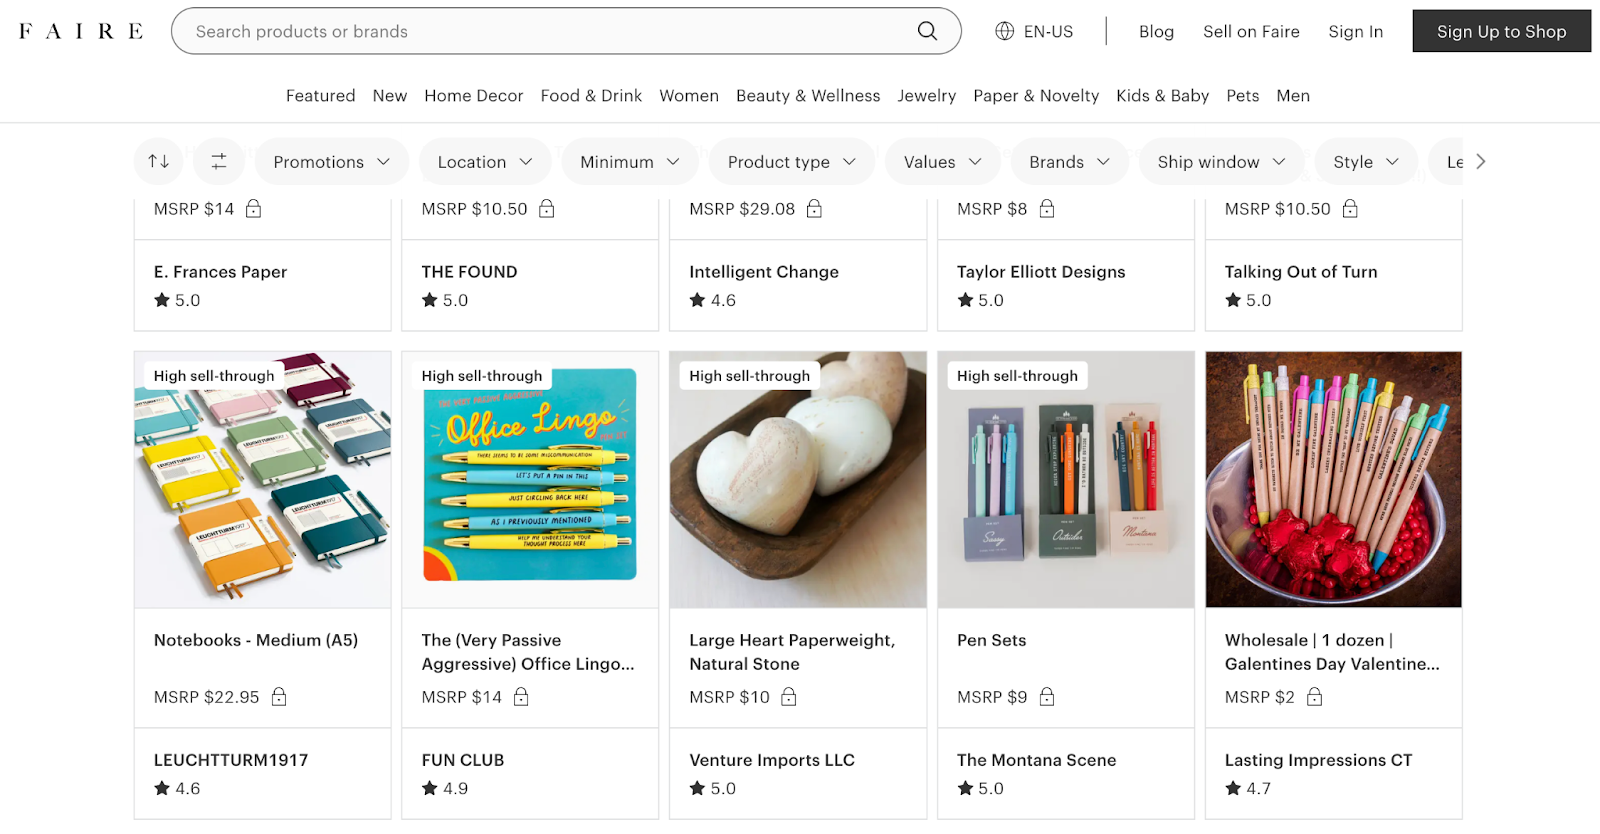1600x834 pixels.
Task: Click lock icon beside MSRP $22.95
Action: click(x=278, y=696)
